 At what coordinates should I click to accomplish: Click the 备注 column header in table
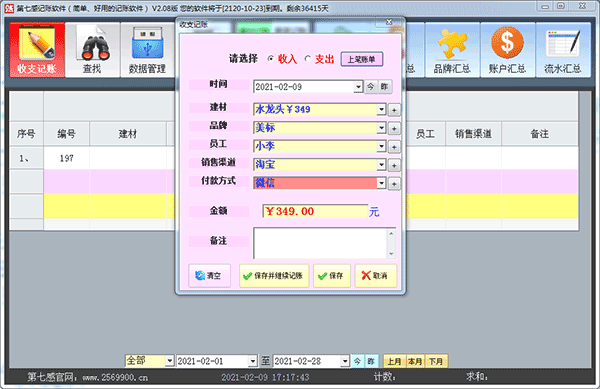(x=540, y=134)
